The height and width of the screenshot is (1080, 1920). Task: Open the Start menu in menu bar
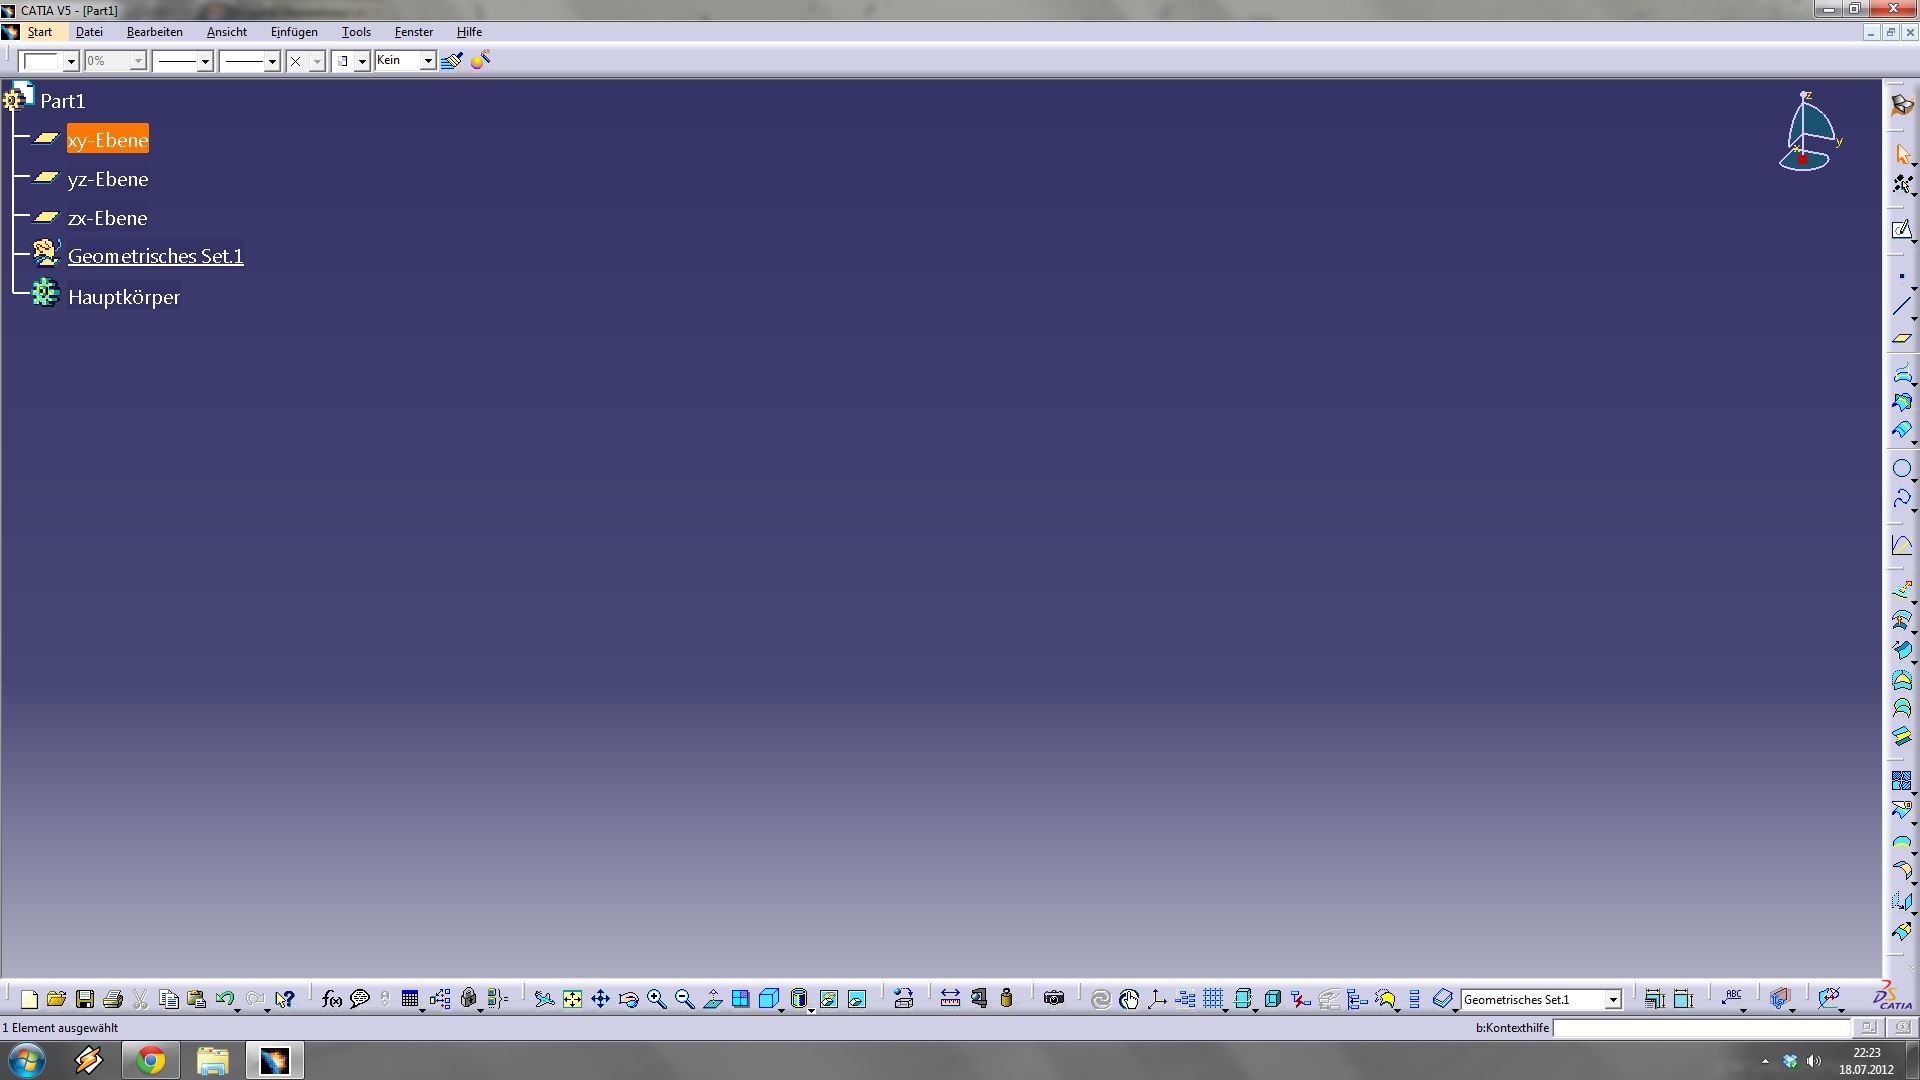coord(40,32)
